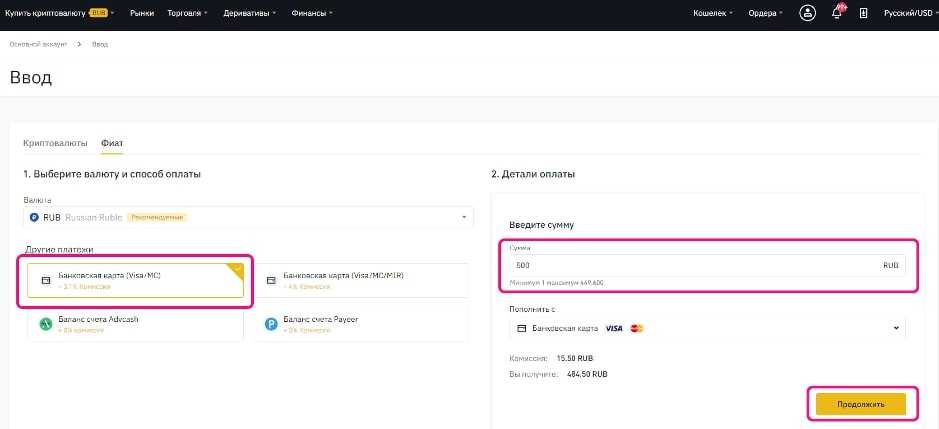
Task: Click the app download icon in header
Action: [864, 14]
